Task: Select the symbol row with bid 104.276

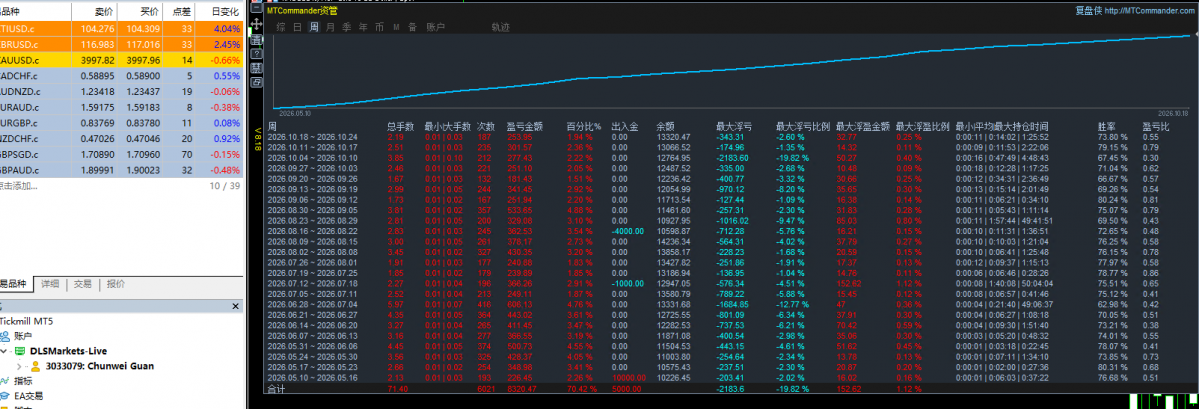Action: [x=122, y=28]
